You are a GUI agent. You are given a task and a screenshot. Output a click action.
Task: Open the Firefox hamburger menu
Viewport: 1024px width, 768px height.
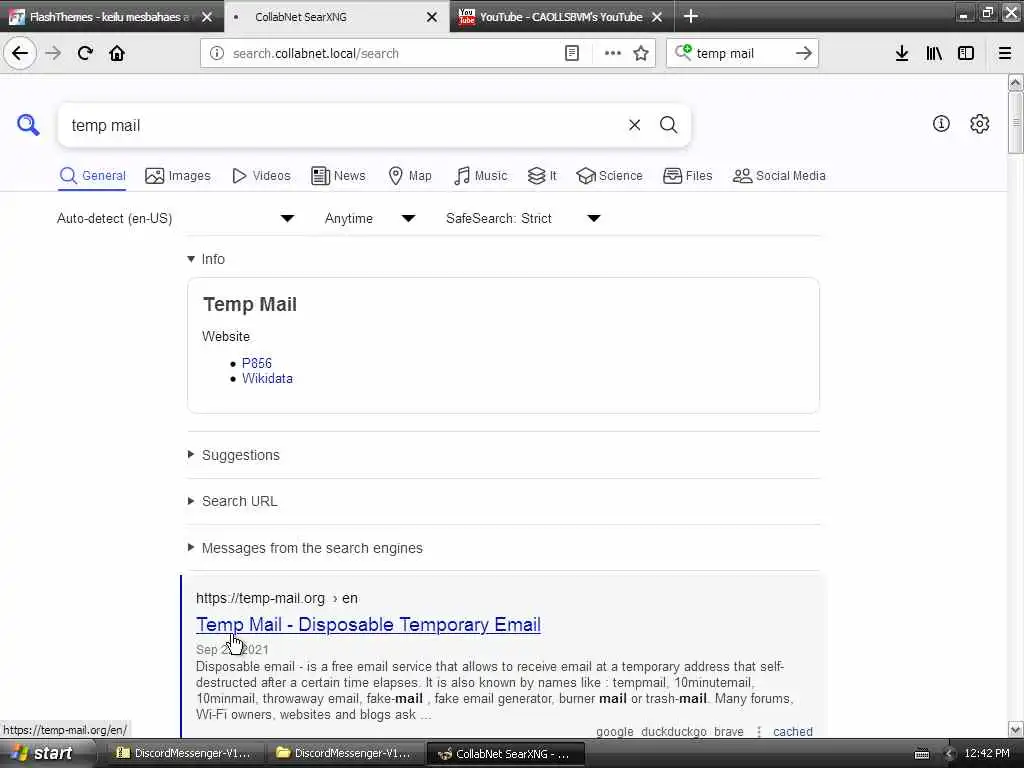coord(1004,53)
